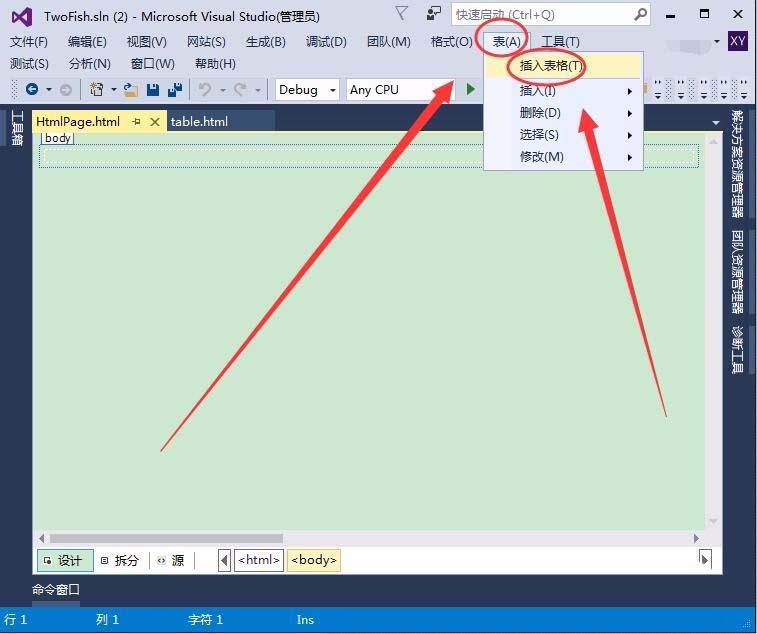Click the XY account avatar

point(737,41)
